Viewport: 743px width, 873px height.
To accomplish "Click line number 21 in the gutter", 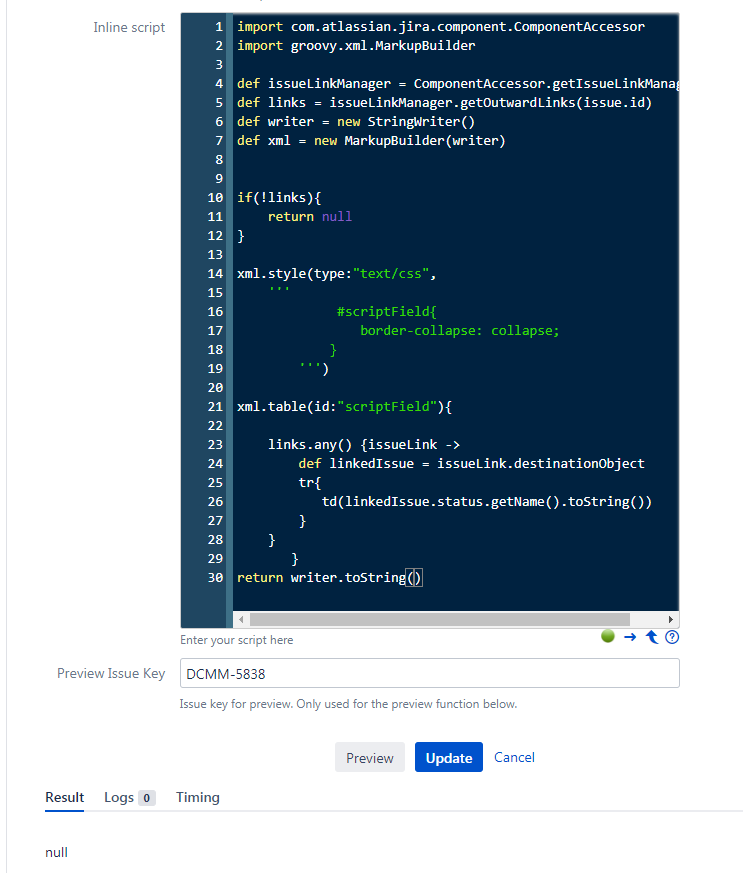I will coord(215,406).
